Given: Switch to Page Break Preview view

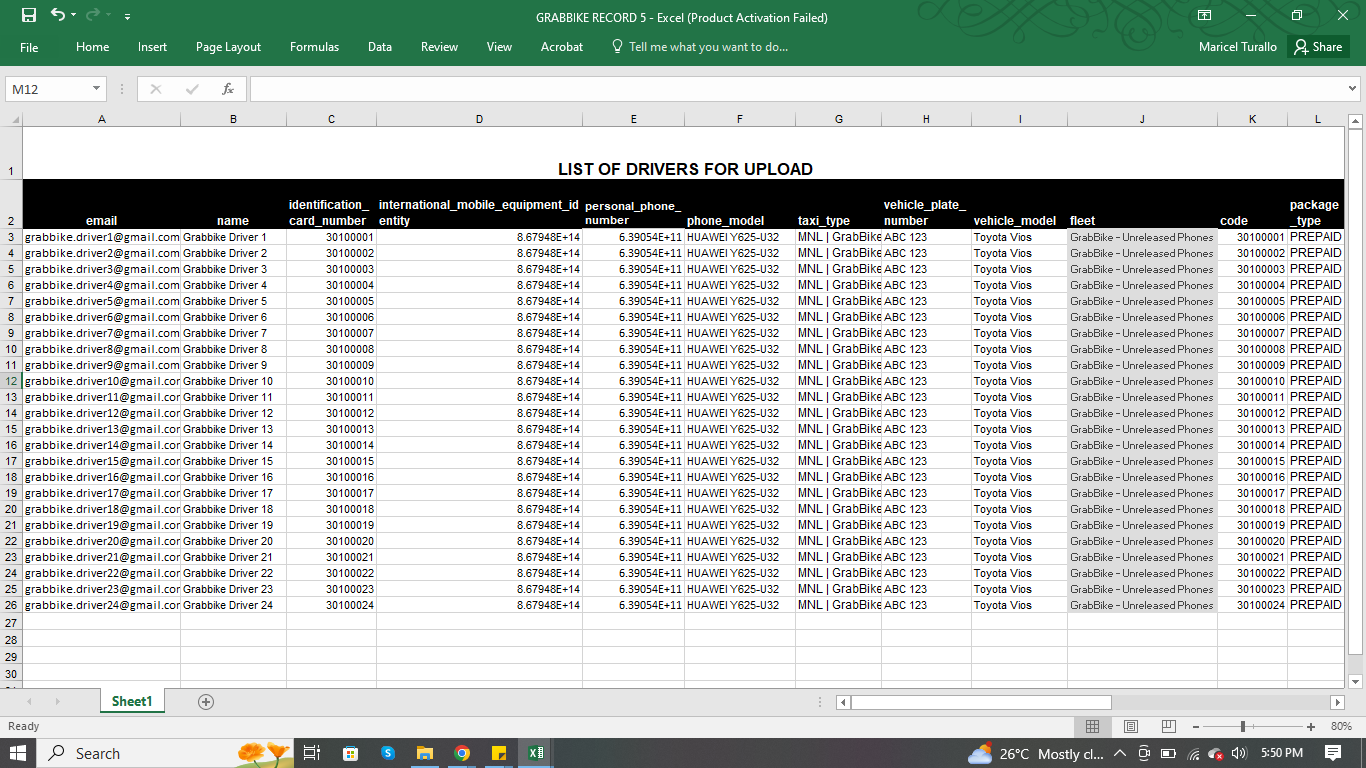Looking at the screenshot, I should tap(1169, 726).
